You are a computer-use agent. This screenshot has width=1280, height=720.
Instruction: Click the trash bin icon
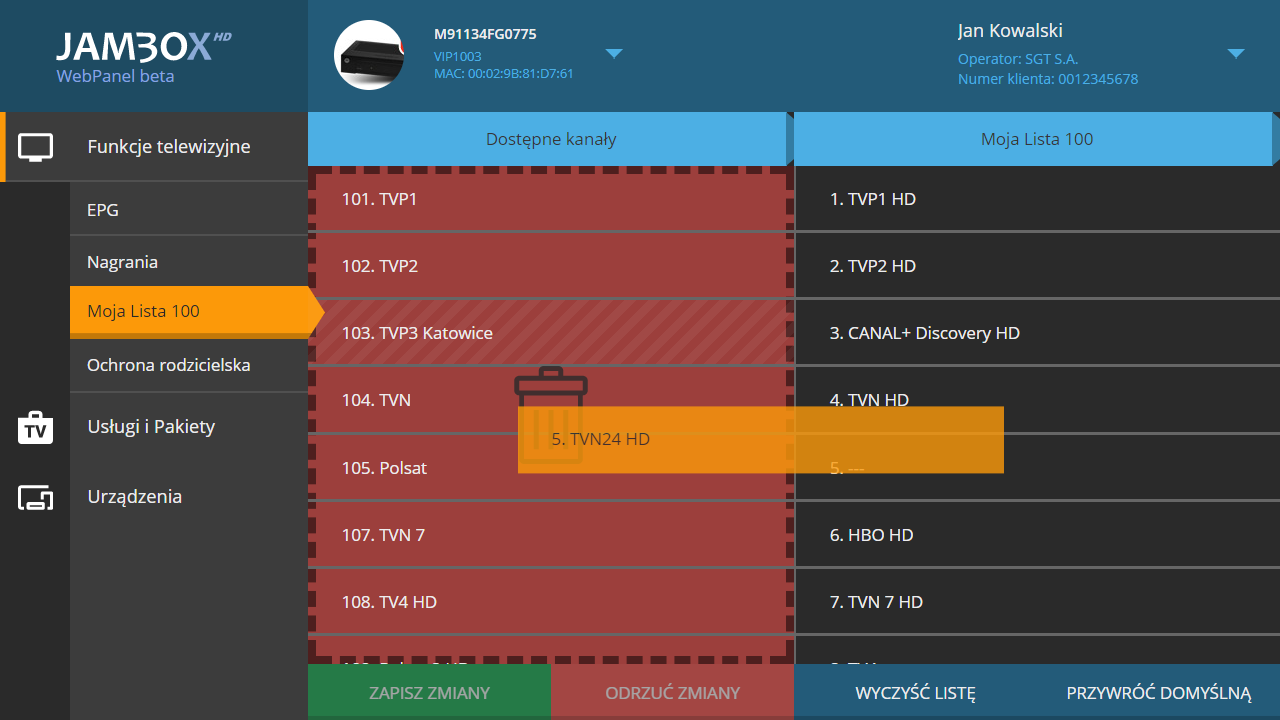click(x=551, y=415)
